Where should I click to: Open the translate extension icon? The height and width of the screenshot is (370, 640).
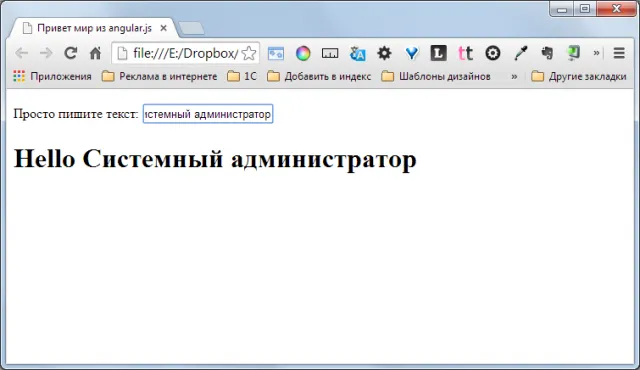(x=358, y=53)
